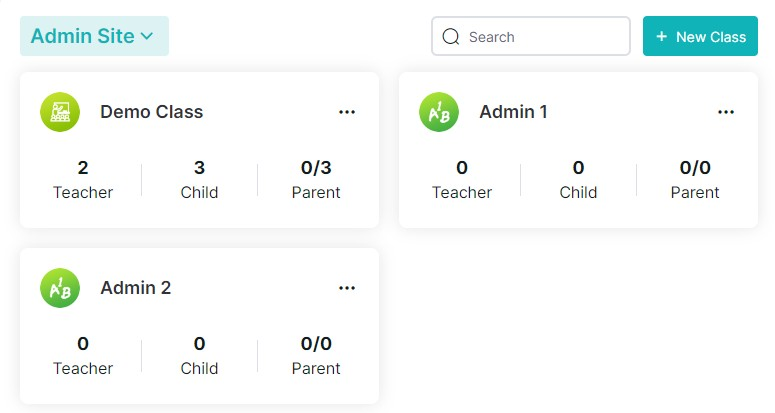Open the Demo Class title

pyautogui.click(x=152, y=112)
